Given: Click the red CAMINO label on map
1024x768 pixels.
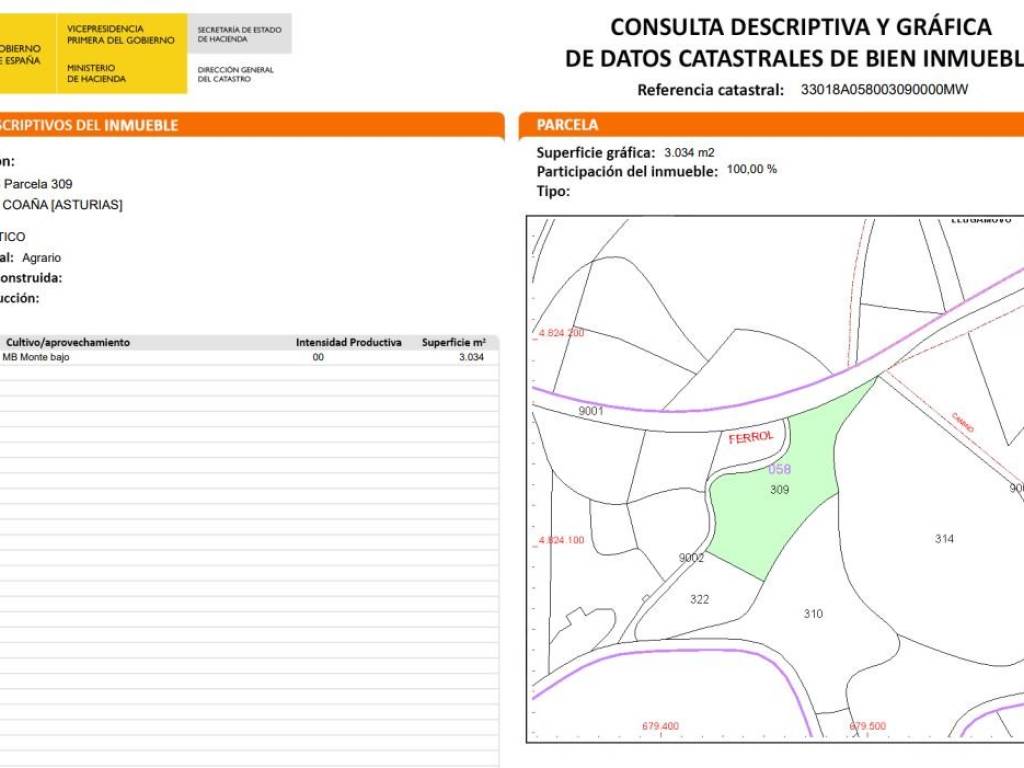Looking at the screenshot, I should coord(963,423).
